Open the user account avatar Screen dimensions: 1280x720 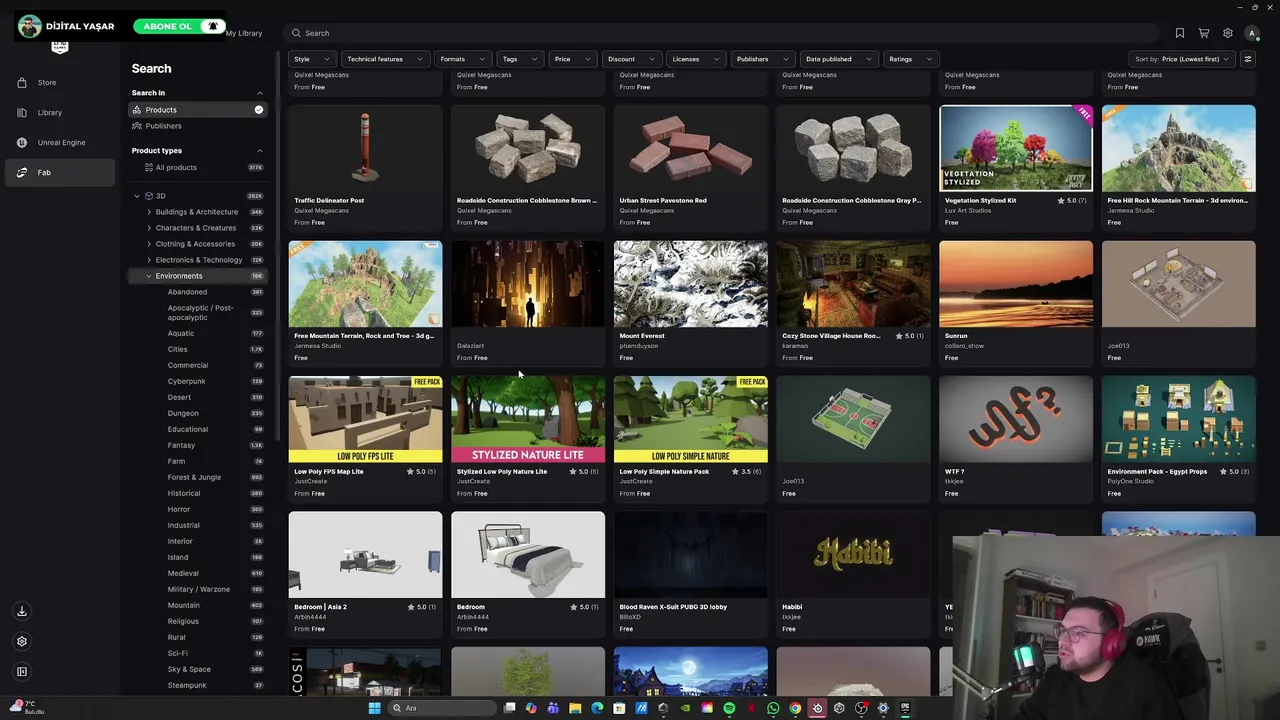click(x=1251, y=33)
